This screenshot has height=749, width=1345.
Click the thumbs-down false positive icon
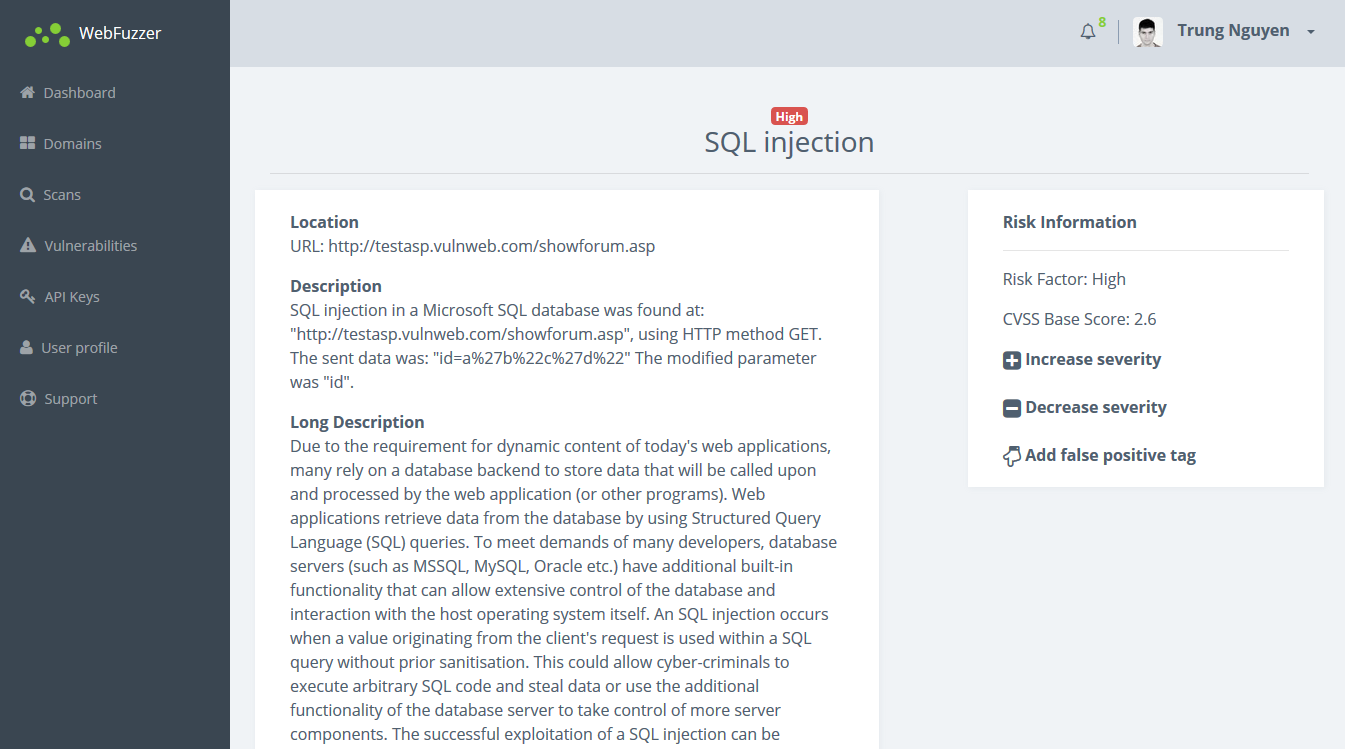1012,457
